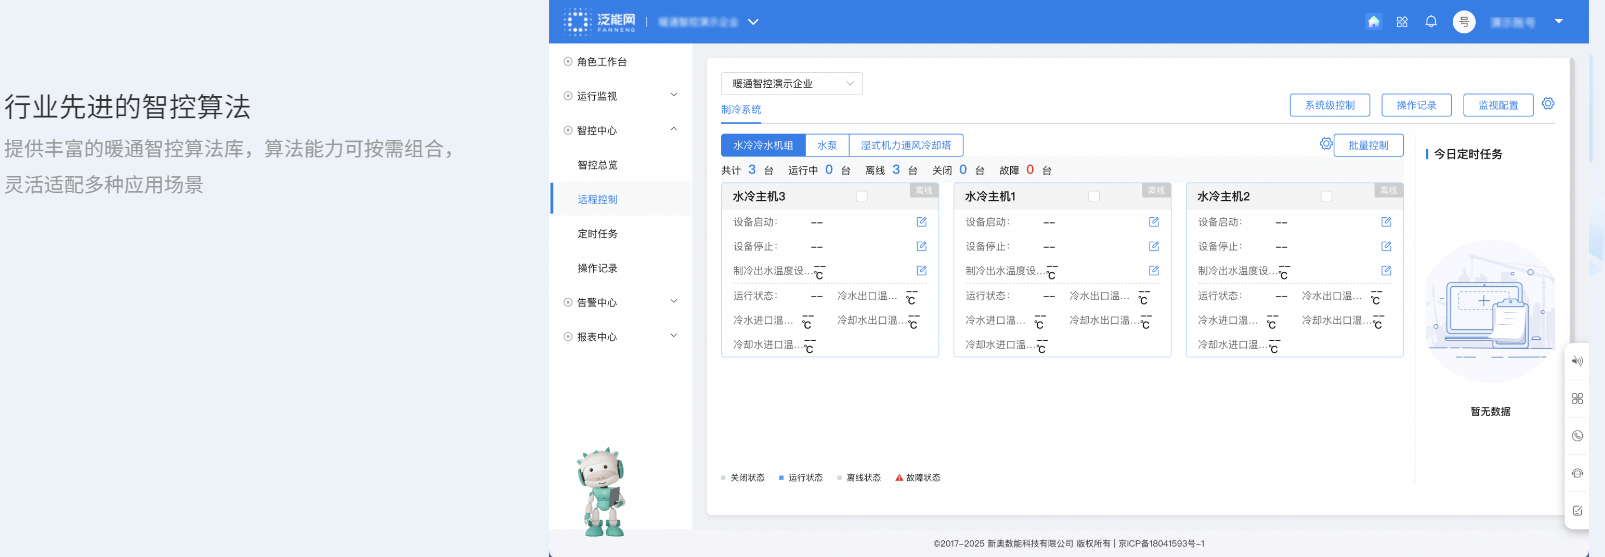Edit 设备启动 for 水冷主机2
The image size is (1605, 557).
point(1386,222)
